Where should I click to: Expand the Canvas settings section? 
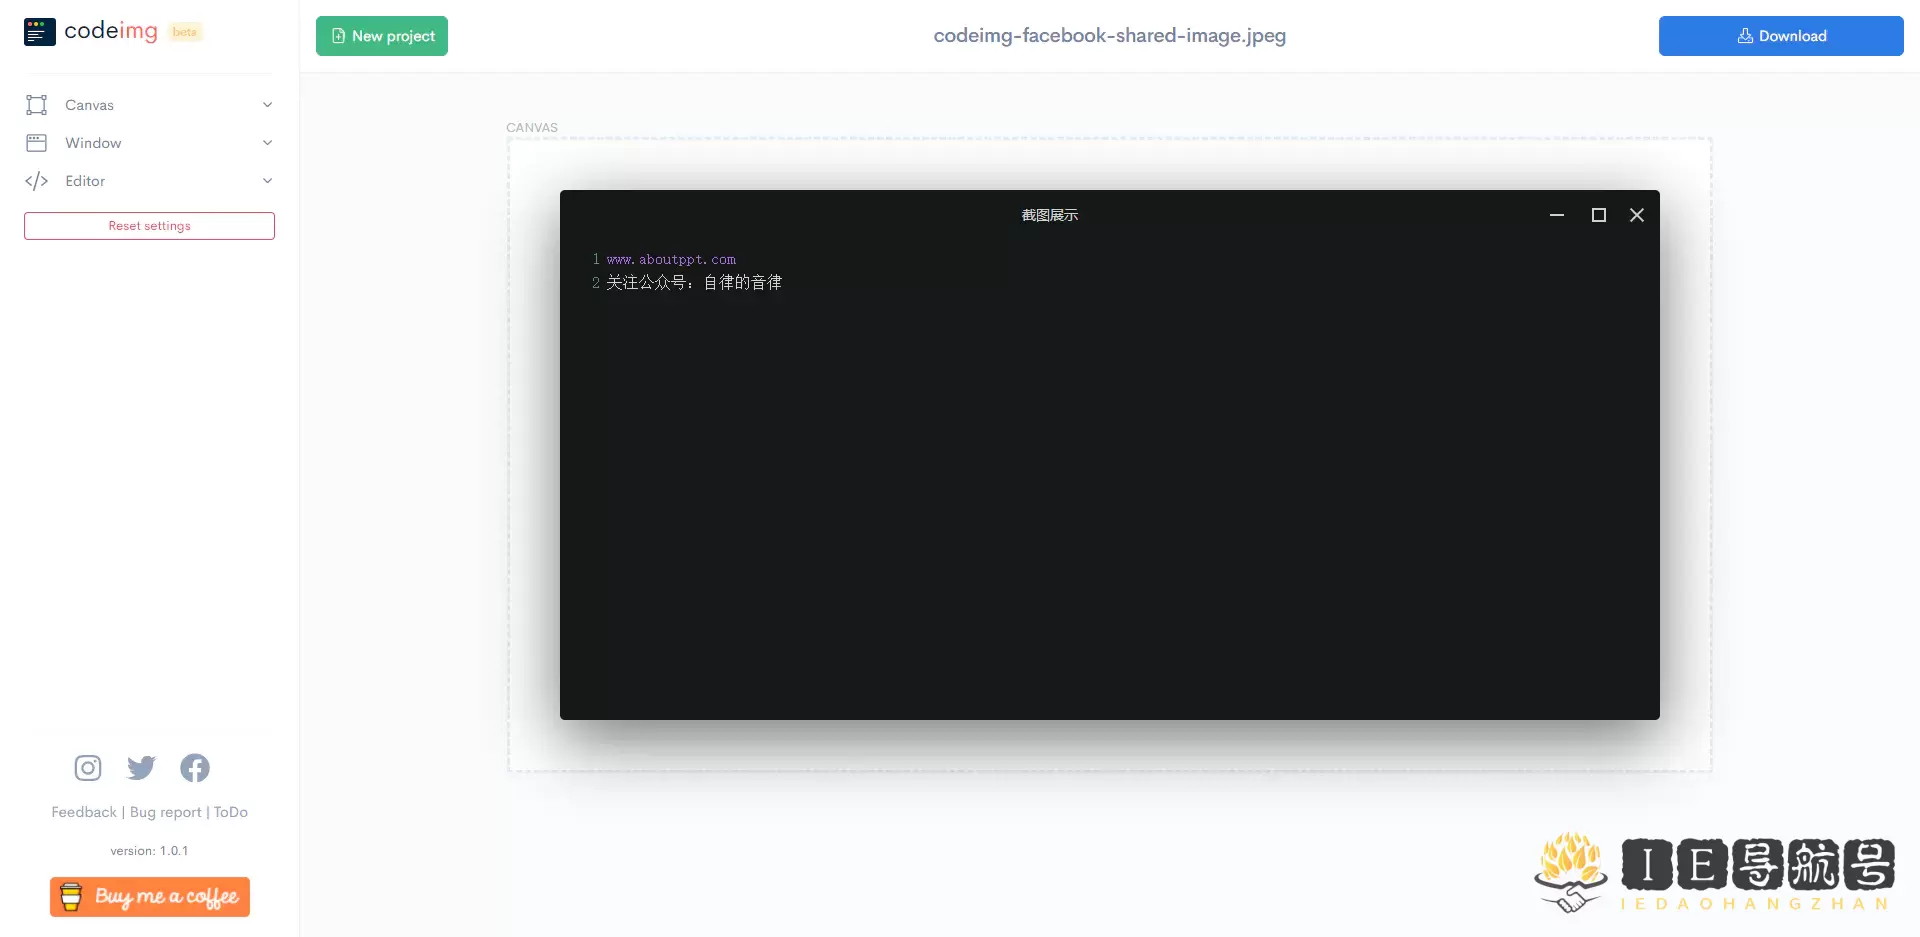pyautogui.click(x=267, y=105)
